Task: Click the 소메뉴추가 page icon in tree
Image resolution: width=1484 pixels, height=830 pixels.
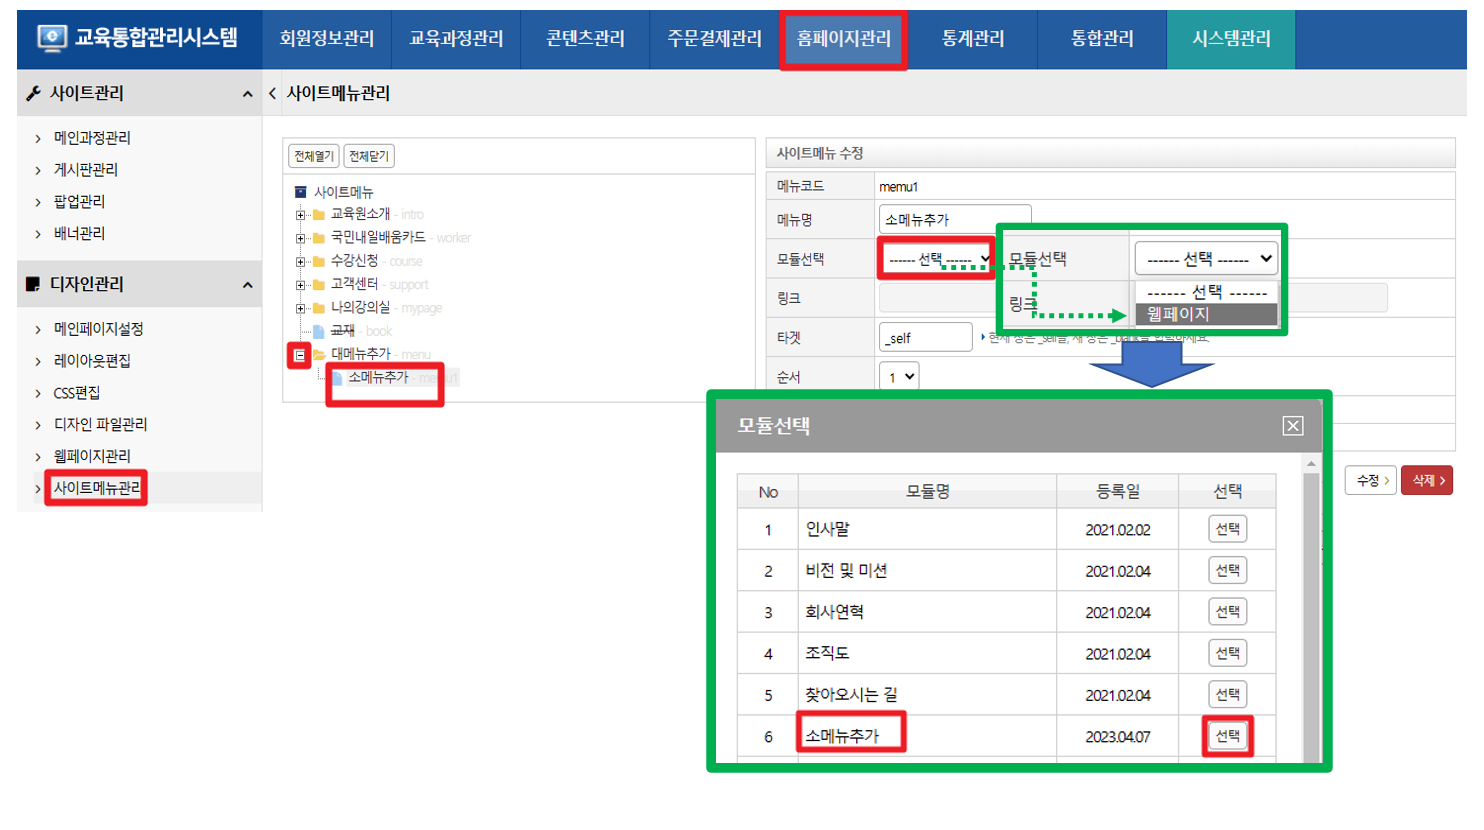Action: (337, 378)
